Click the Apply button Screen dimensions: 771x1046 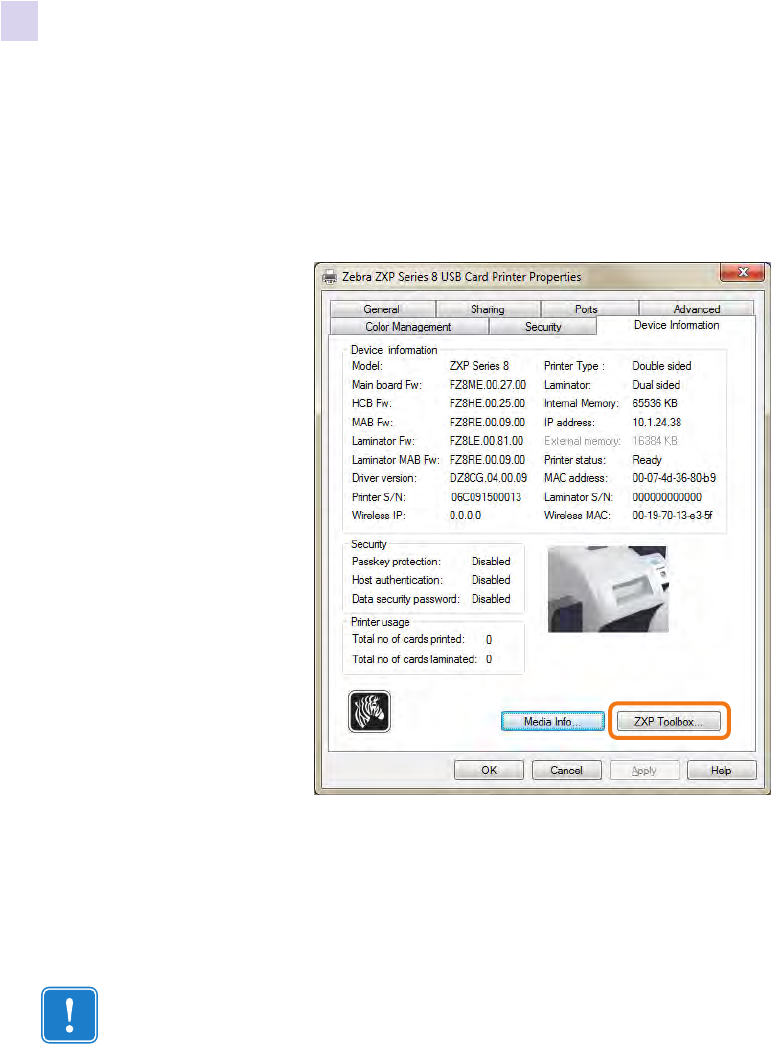click(644, 770)
